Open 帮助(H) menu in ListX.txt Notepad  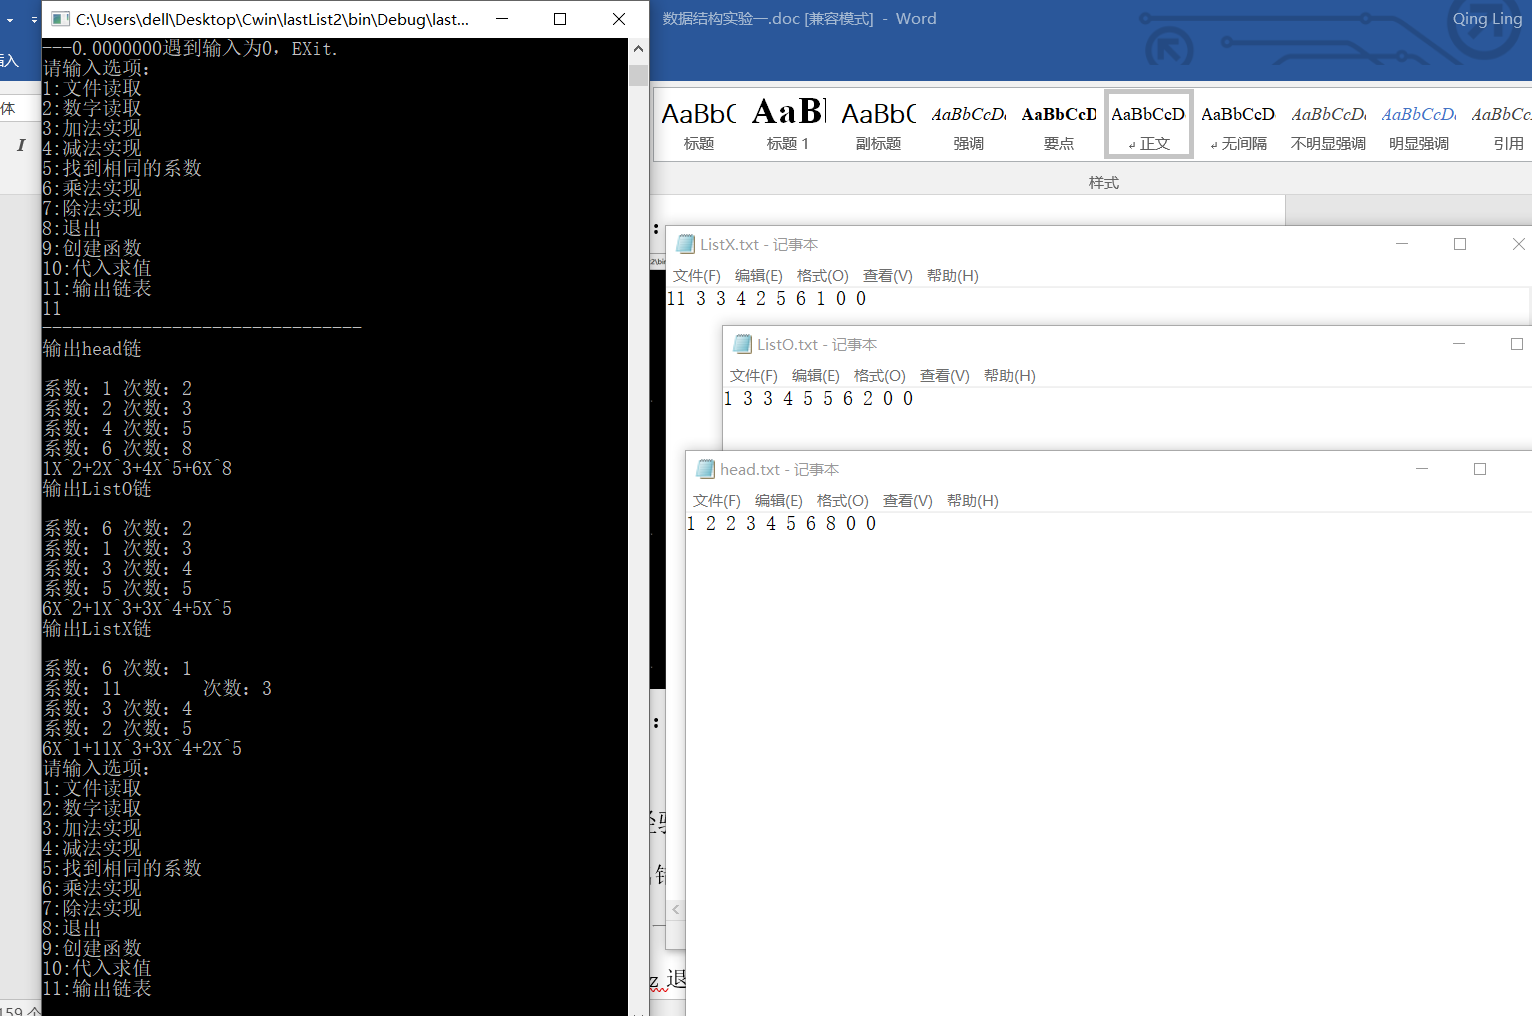(952, 276)
